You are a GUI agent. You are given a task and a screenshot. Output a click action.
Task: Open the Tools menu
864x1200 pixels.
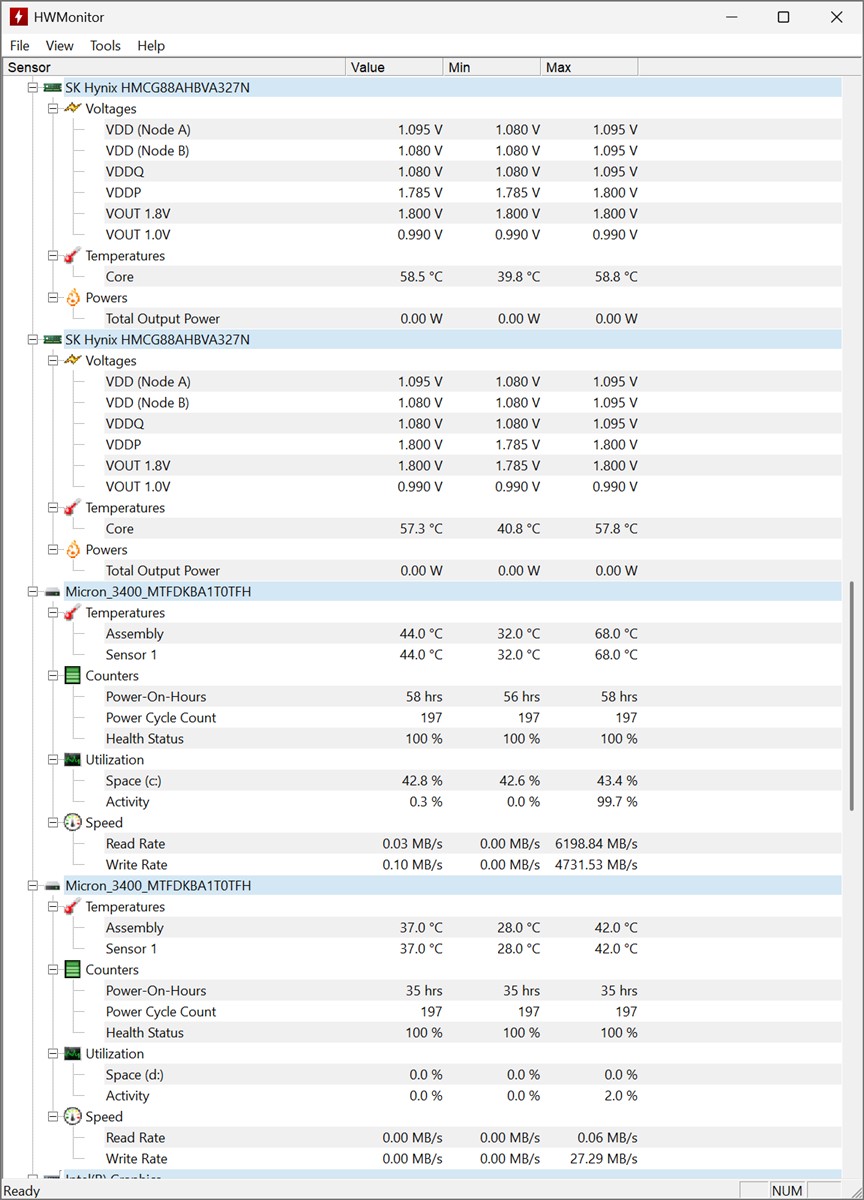coord(105,46)
